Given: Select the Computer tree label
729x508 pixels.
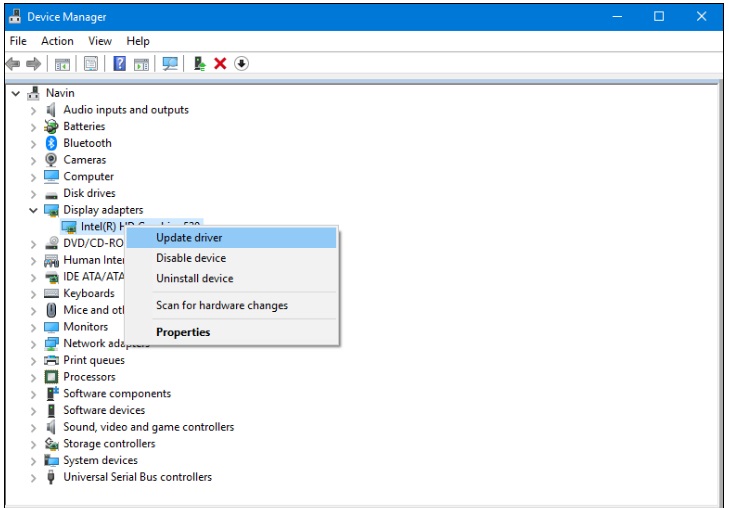Looking at the screenshot, I should [88, 177].
